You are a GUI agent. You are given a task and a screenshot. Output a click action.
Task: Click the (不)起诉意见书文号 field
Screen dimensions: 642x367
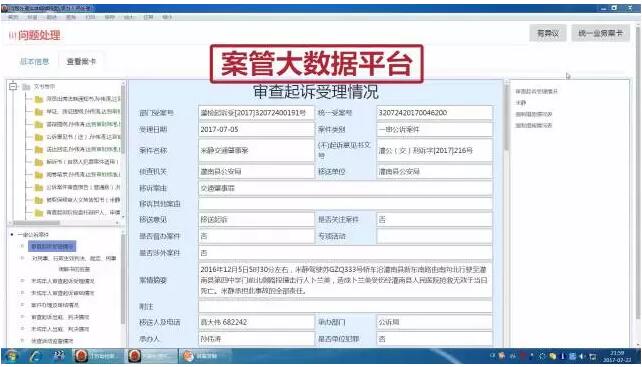click(x=434, y=151)
